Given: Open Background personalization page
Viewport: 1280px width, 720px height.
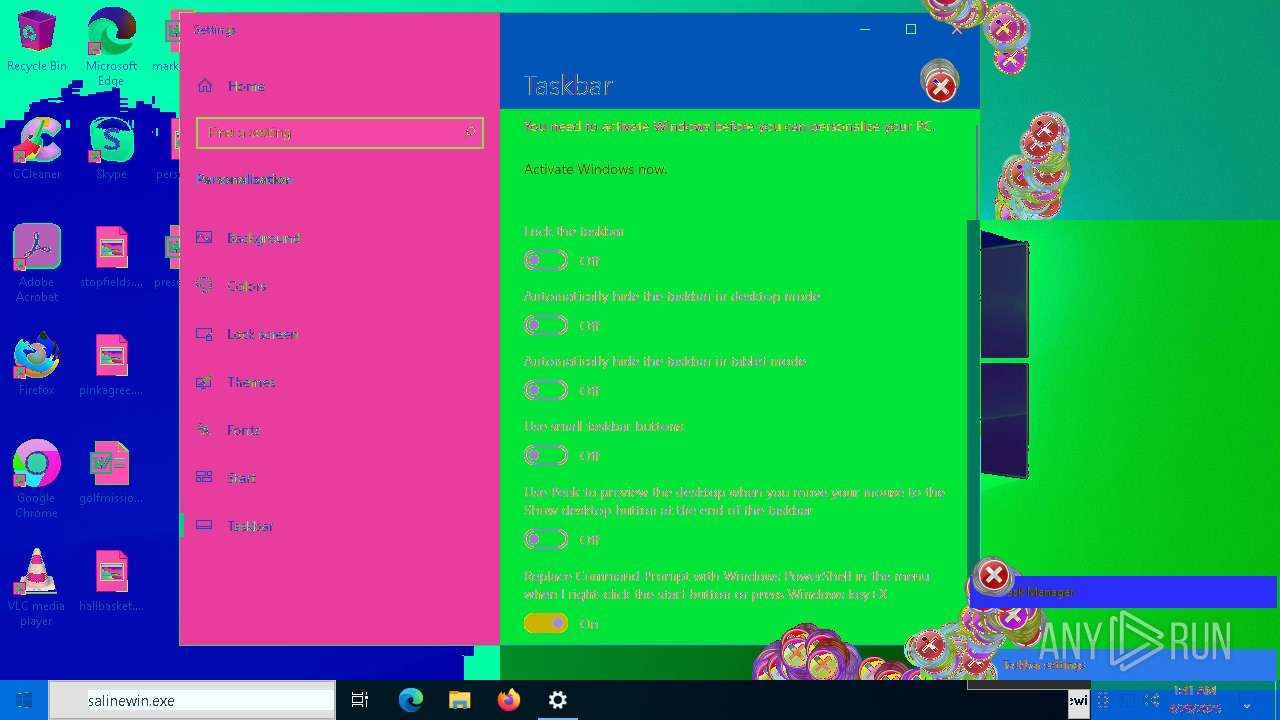Looking at the screenshot, I should click(x=340, y=238).
